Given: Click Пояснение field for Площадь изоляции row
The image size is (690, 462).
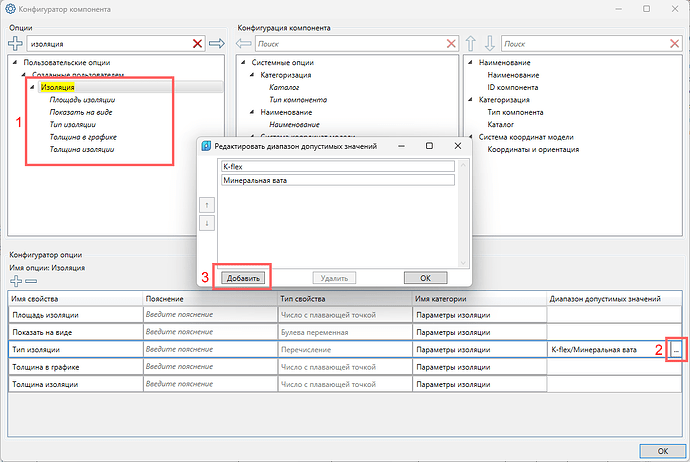Looking at the screenshot, I should tap(210, 315).
